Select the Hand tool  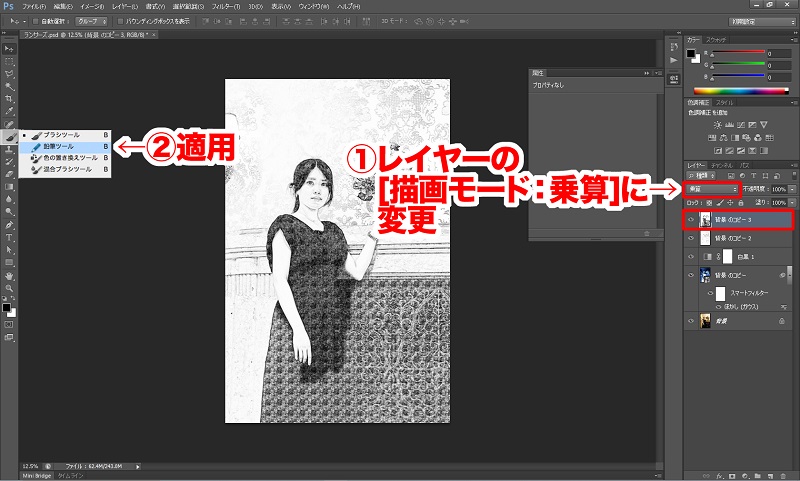pyautogui.click(x=9, y=276)
